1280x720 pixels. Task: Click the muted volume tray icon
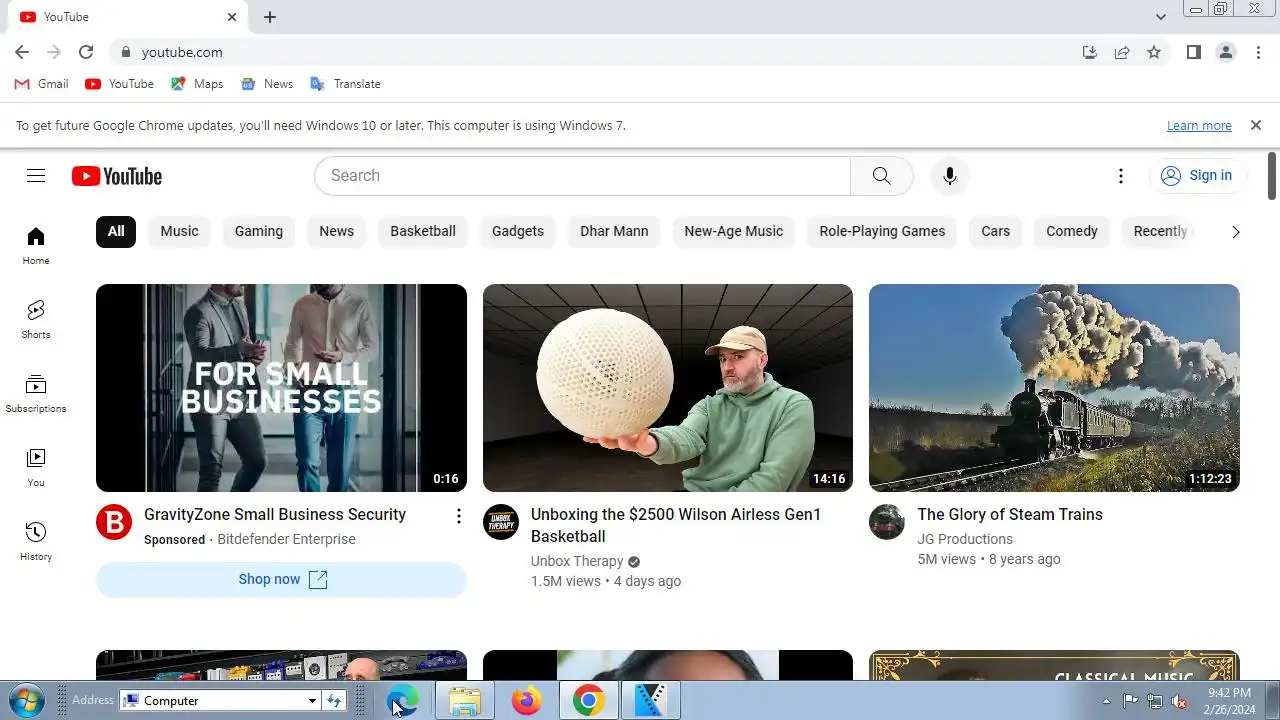coord(1180,701)
